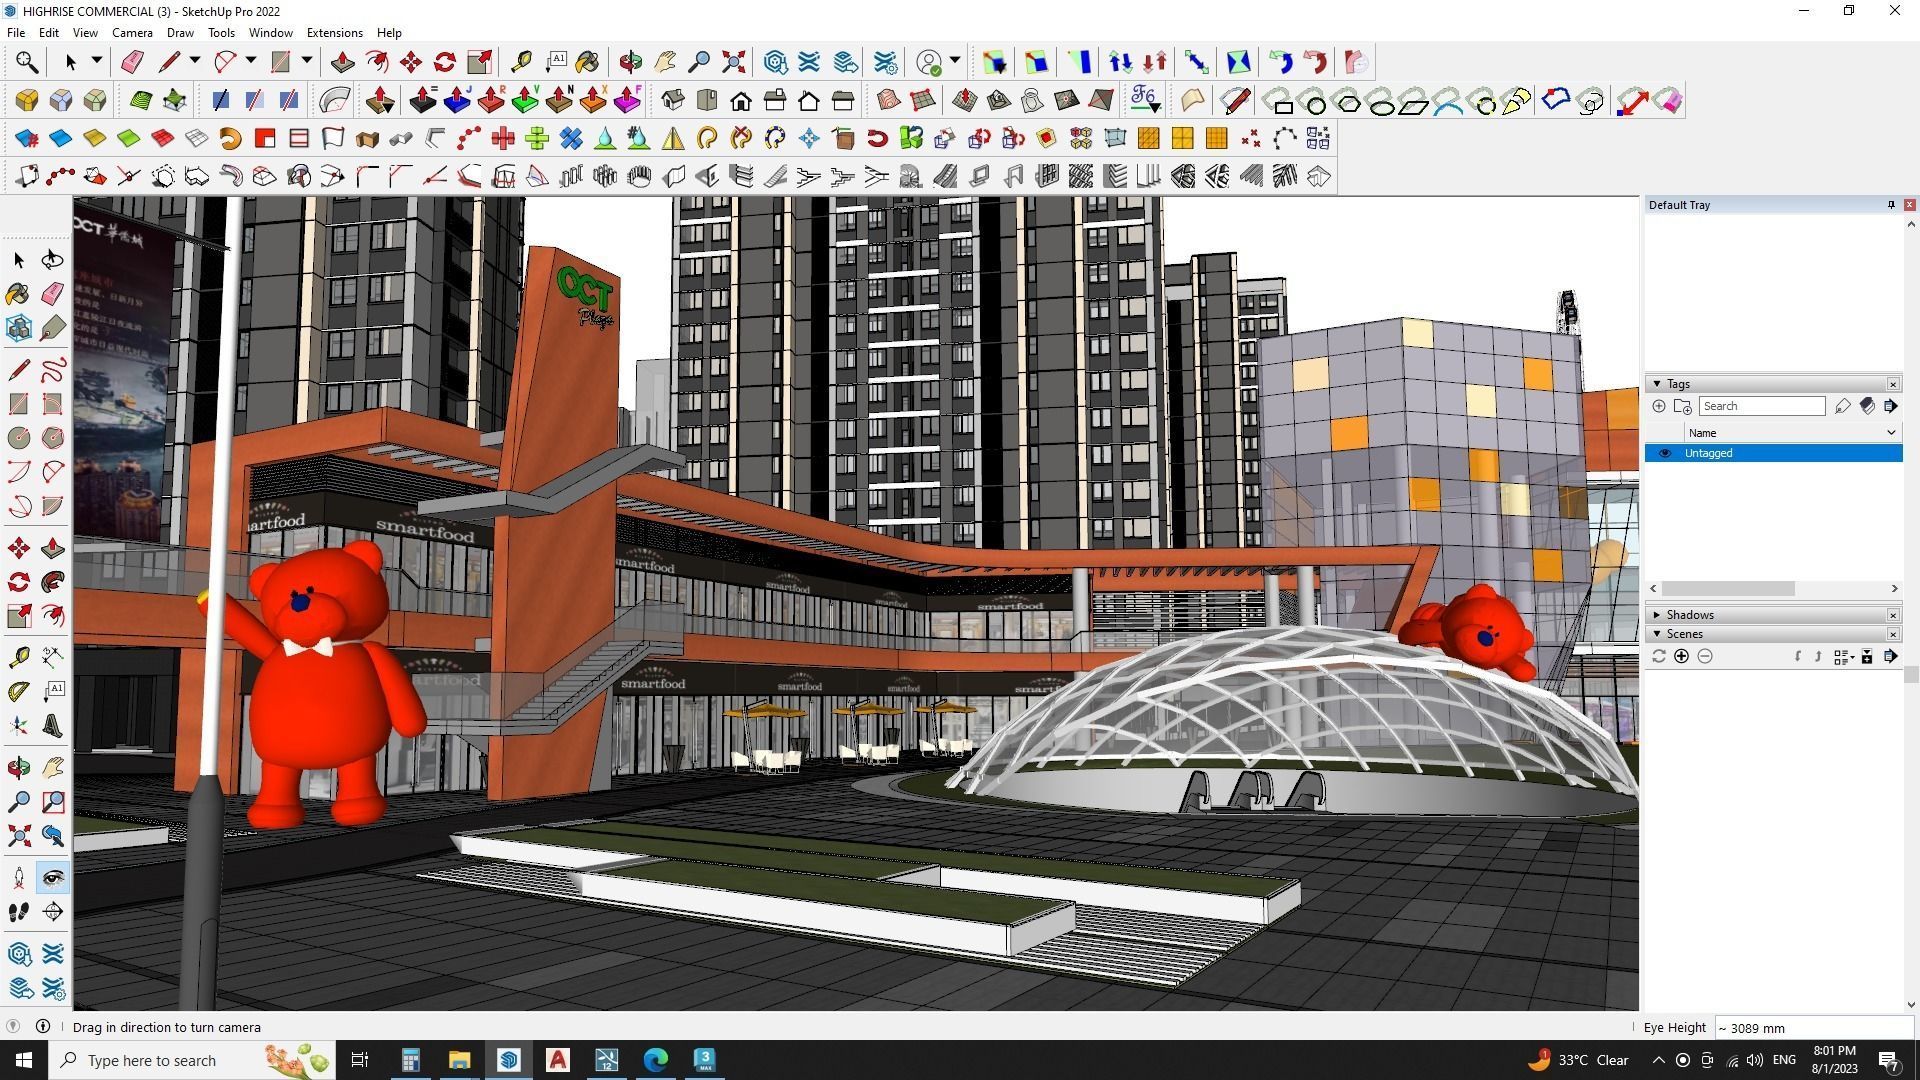Open the Scenes details arrow menu
1920x1080 pixels.
[x=1890, y=656]
